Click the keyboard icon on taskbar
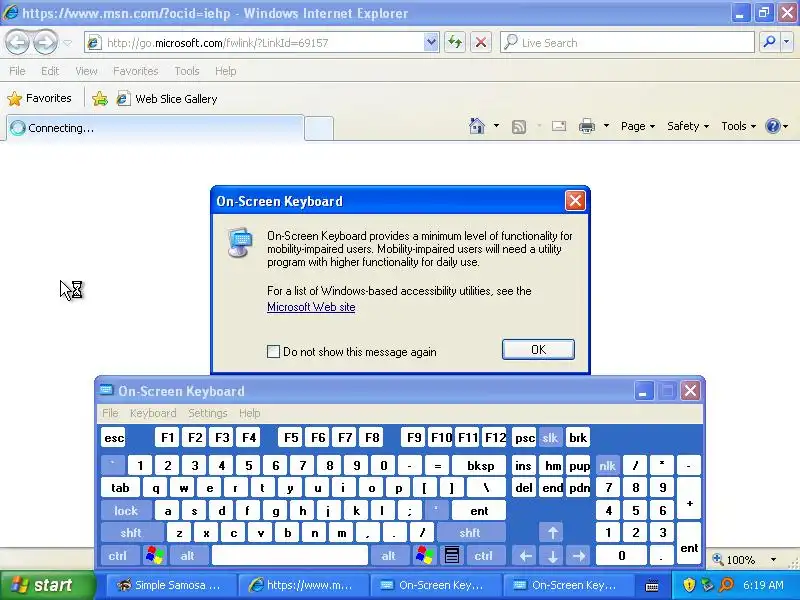The height and width of the screenshot is (600, 800). [652, 586]
